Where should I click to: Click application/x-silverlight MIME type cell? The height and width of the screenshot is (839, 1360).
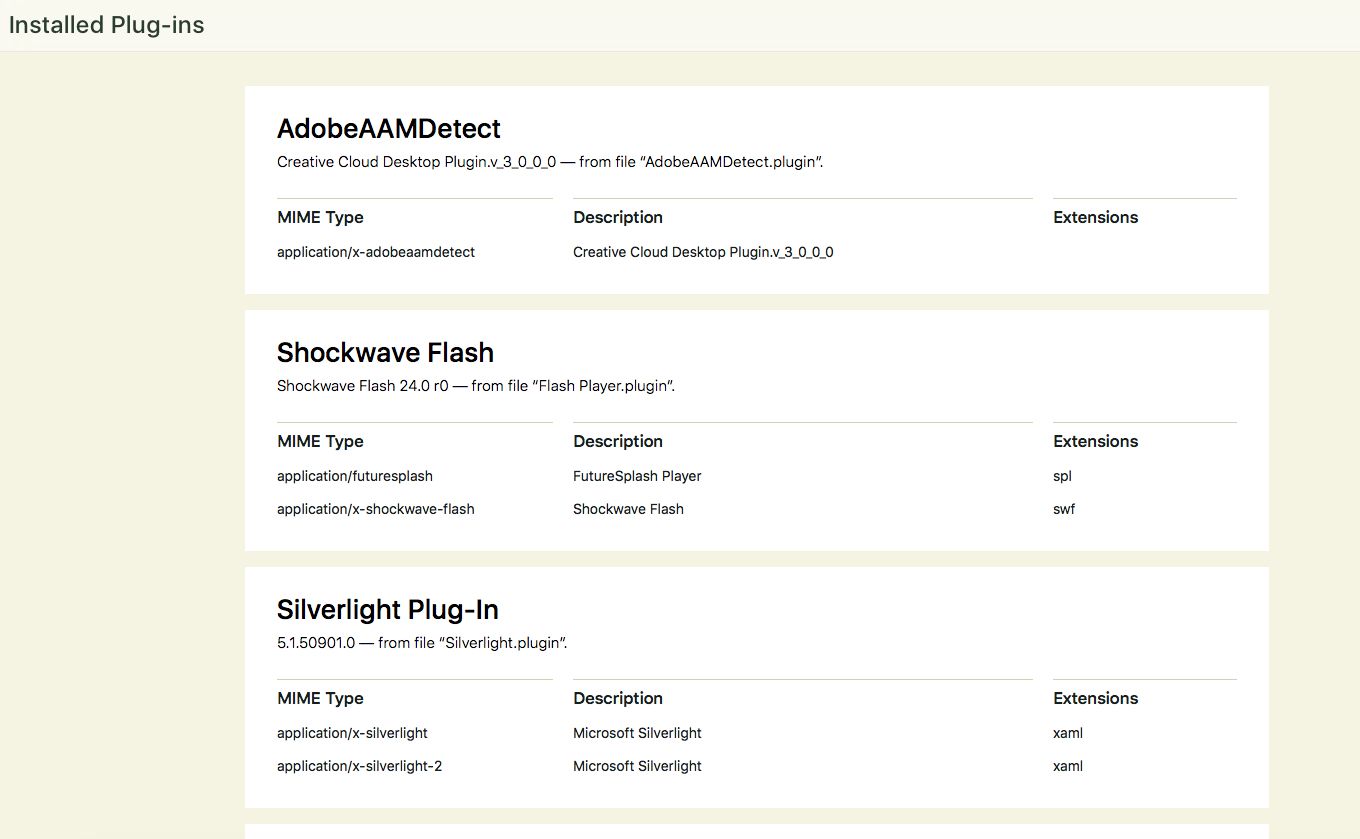coord(352,733)
